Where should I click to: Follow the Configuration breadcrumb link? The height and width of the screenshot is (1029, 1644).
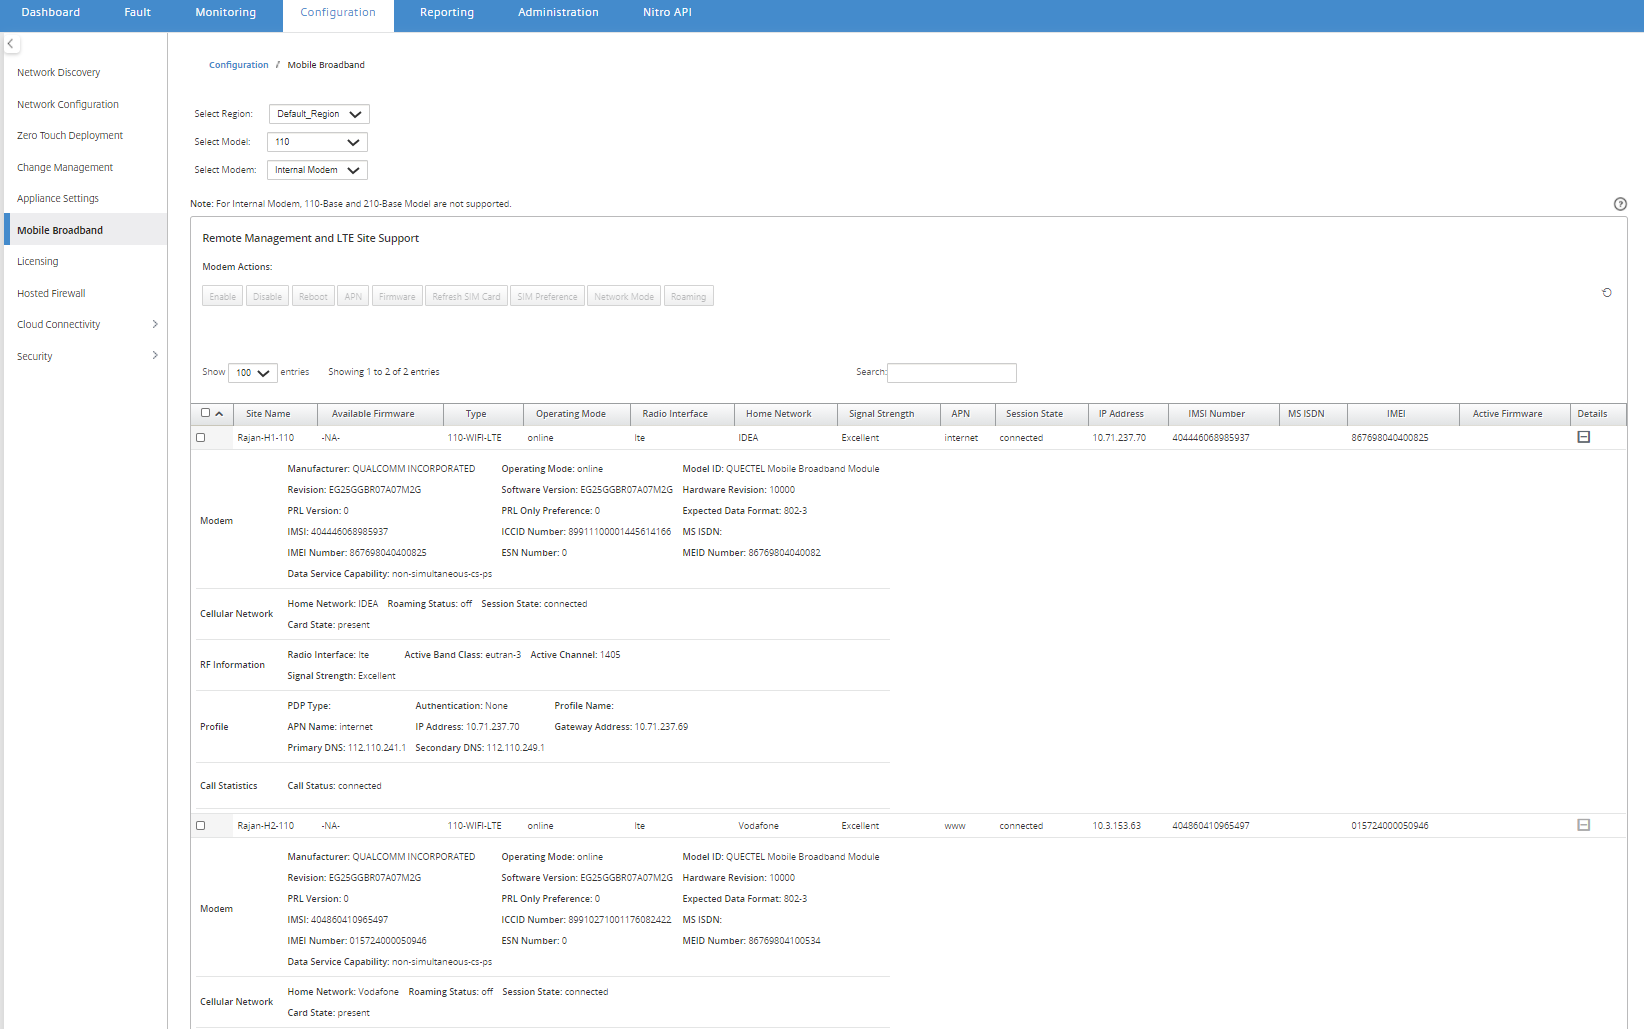[239, 65]
